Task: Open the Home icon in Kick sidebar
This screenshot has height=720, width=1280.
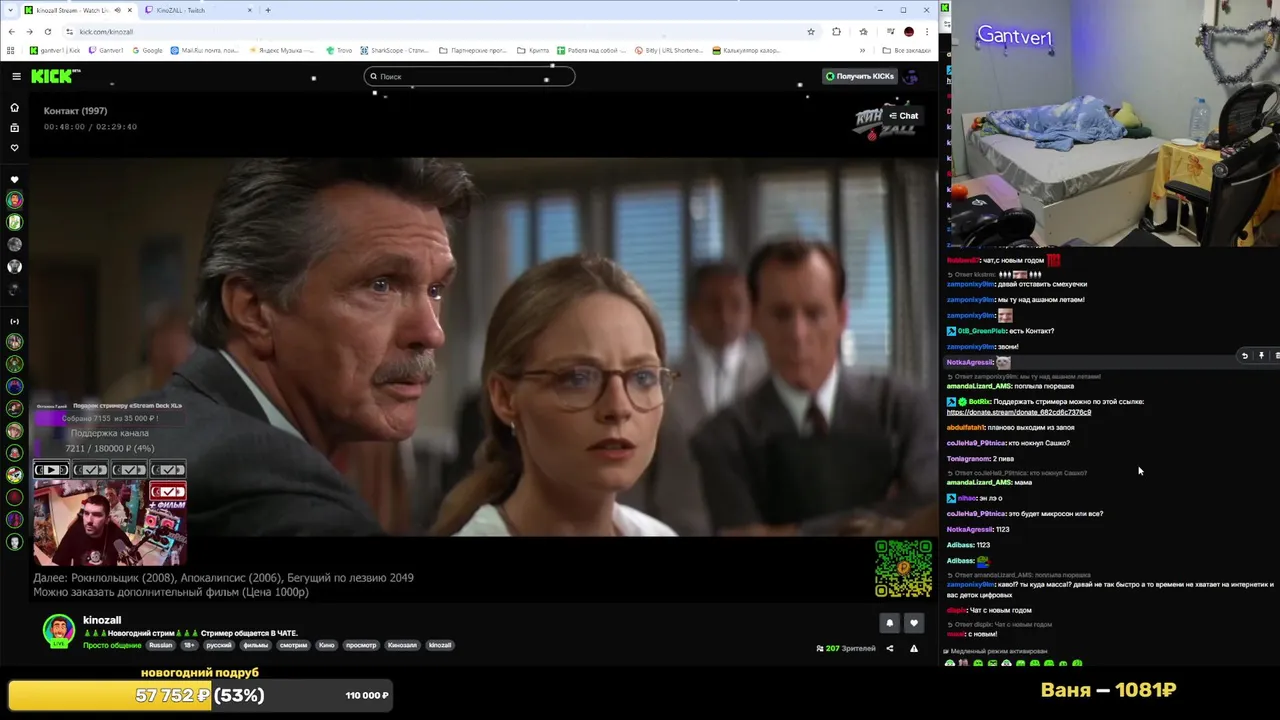Action: click(14, 107)
